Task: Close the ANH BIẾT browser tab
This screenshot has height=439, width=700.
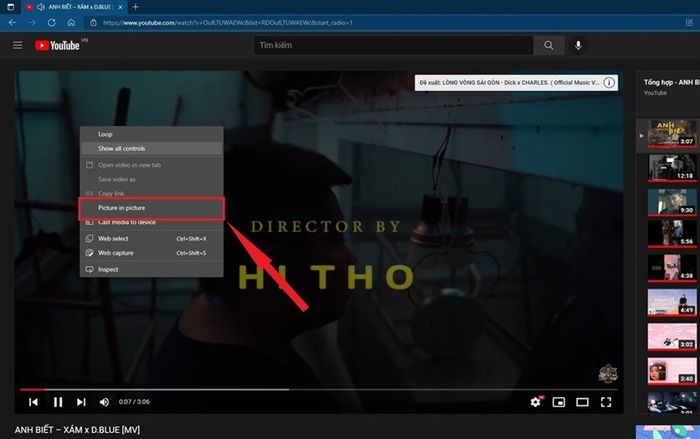Action: 120,7
